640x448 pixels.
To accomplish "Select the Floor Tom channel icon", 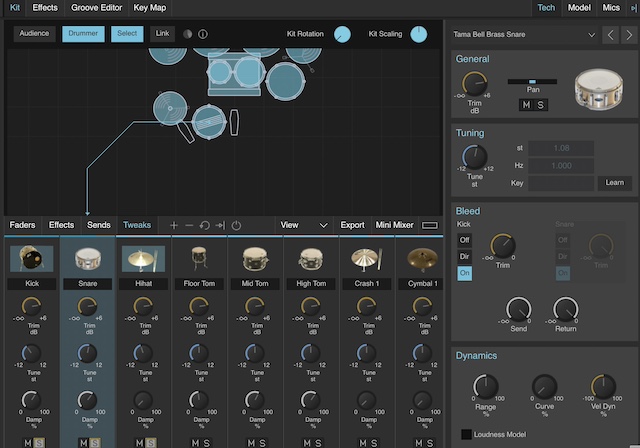I will pyautogui.click(x=198, y=260).
